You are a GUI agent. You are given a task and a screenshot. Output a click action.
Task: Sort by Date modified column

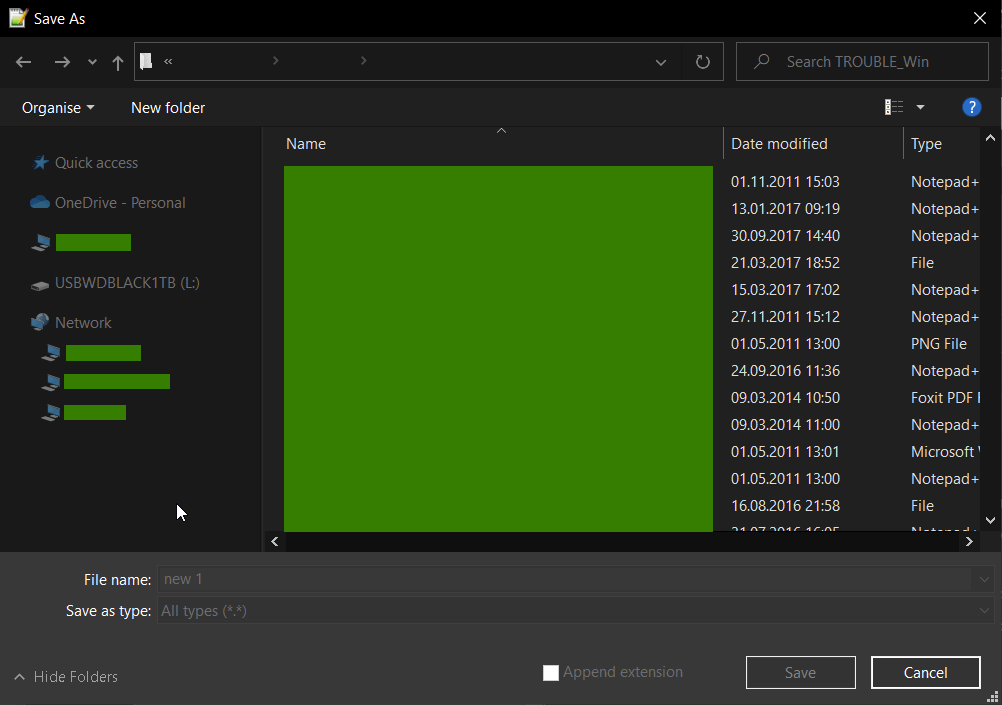pos(779,144)
